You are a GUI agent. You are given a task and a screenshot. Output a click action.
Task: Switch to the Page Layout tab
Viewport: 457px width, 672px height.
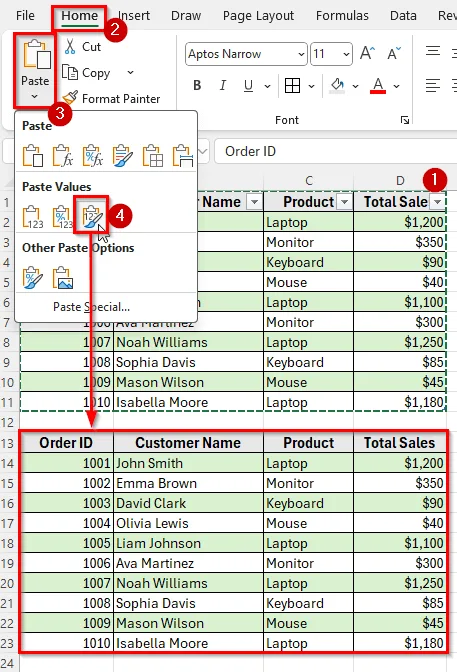[x=258, y=16]
